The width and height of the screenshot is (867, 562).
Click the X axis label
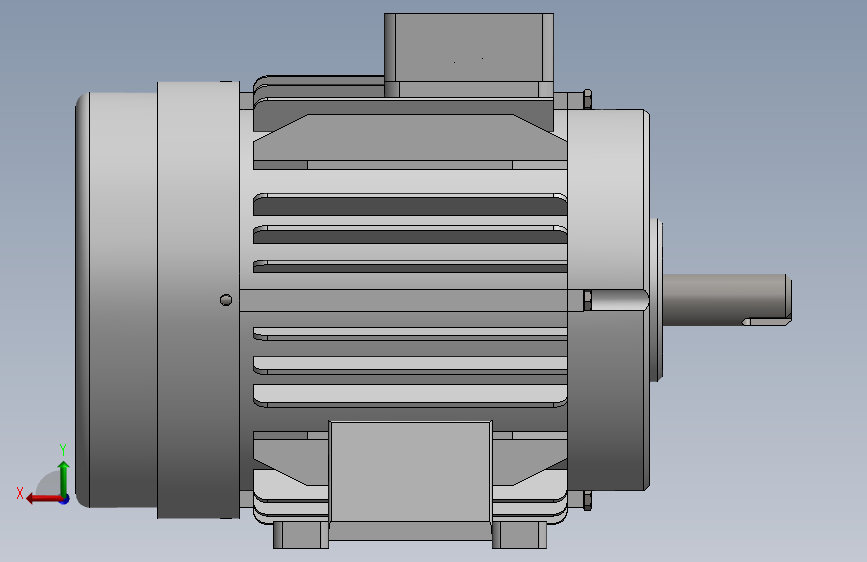[20, 493]
